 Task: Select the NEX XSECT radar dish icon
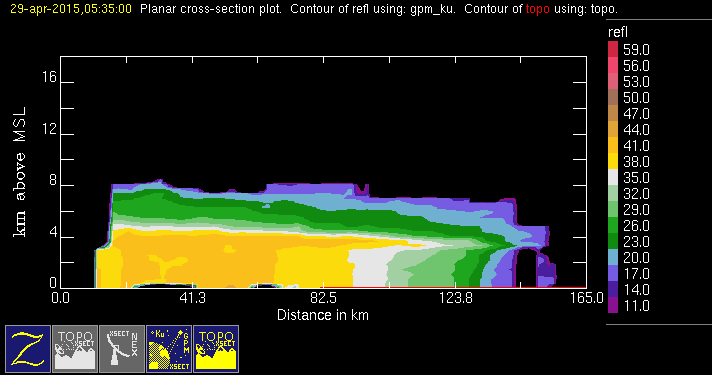(122, 349)
